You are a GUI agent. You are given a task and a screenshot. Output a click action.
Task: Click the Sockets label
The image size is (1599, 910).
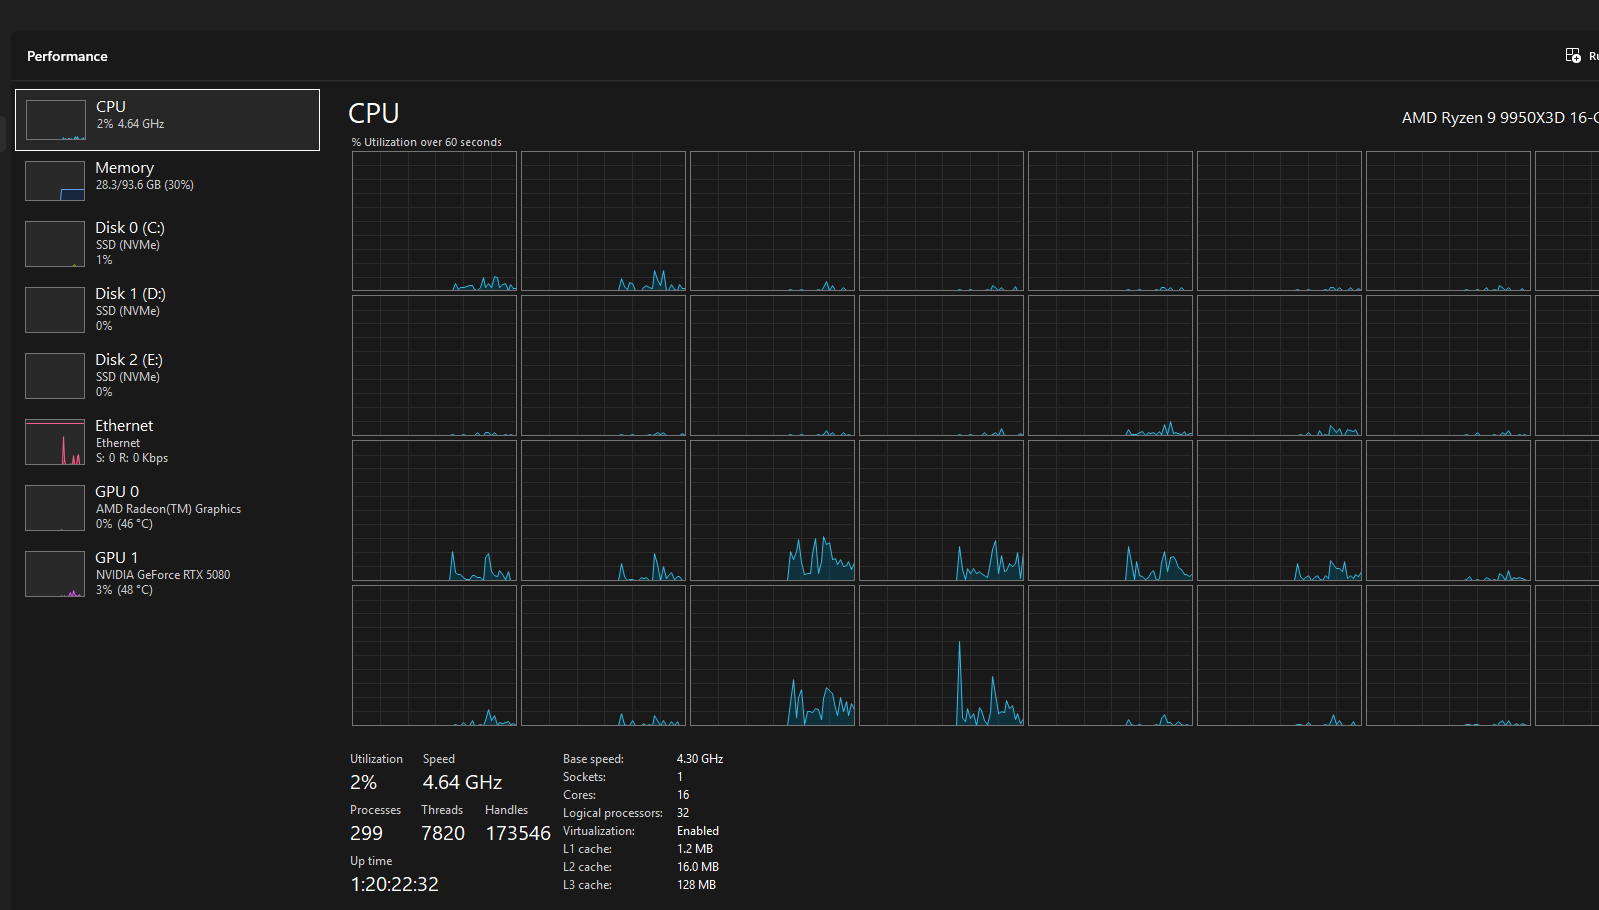[x=584, y=777]
